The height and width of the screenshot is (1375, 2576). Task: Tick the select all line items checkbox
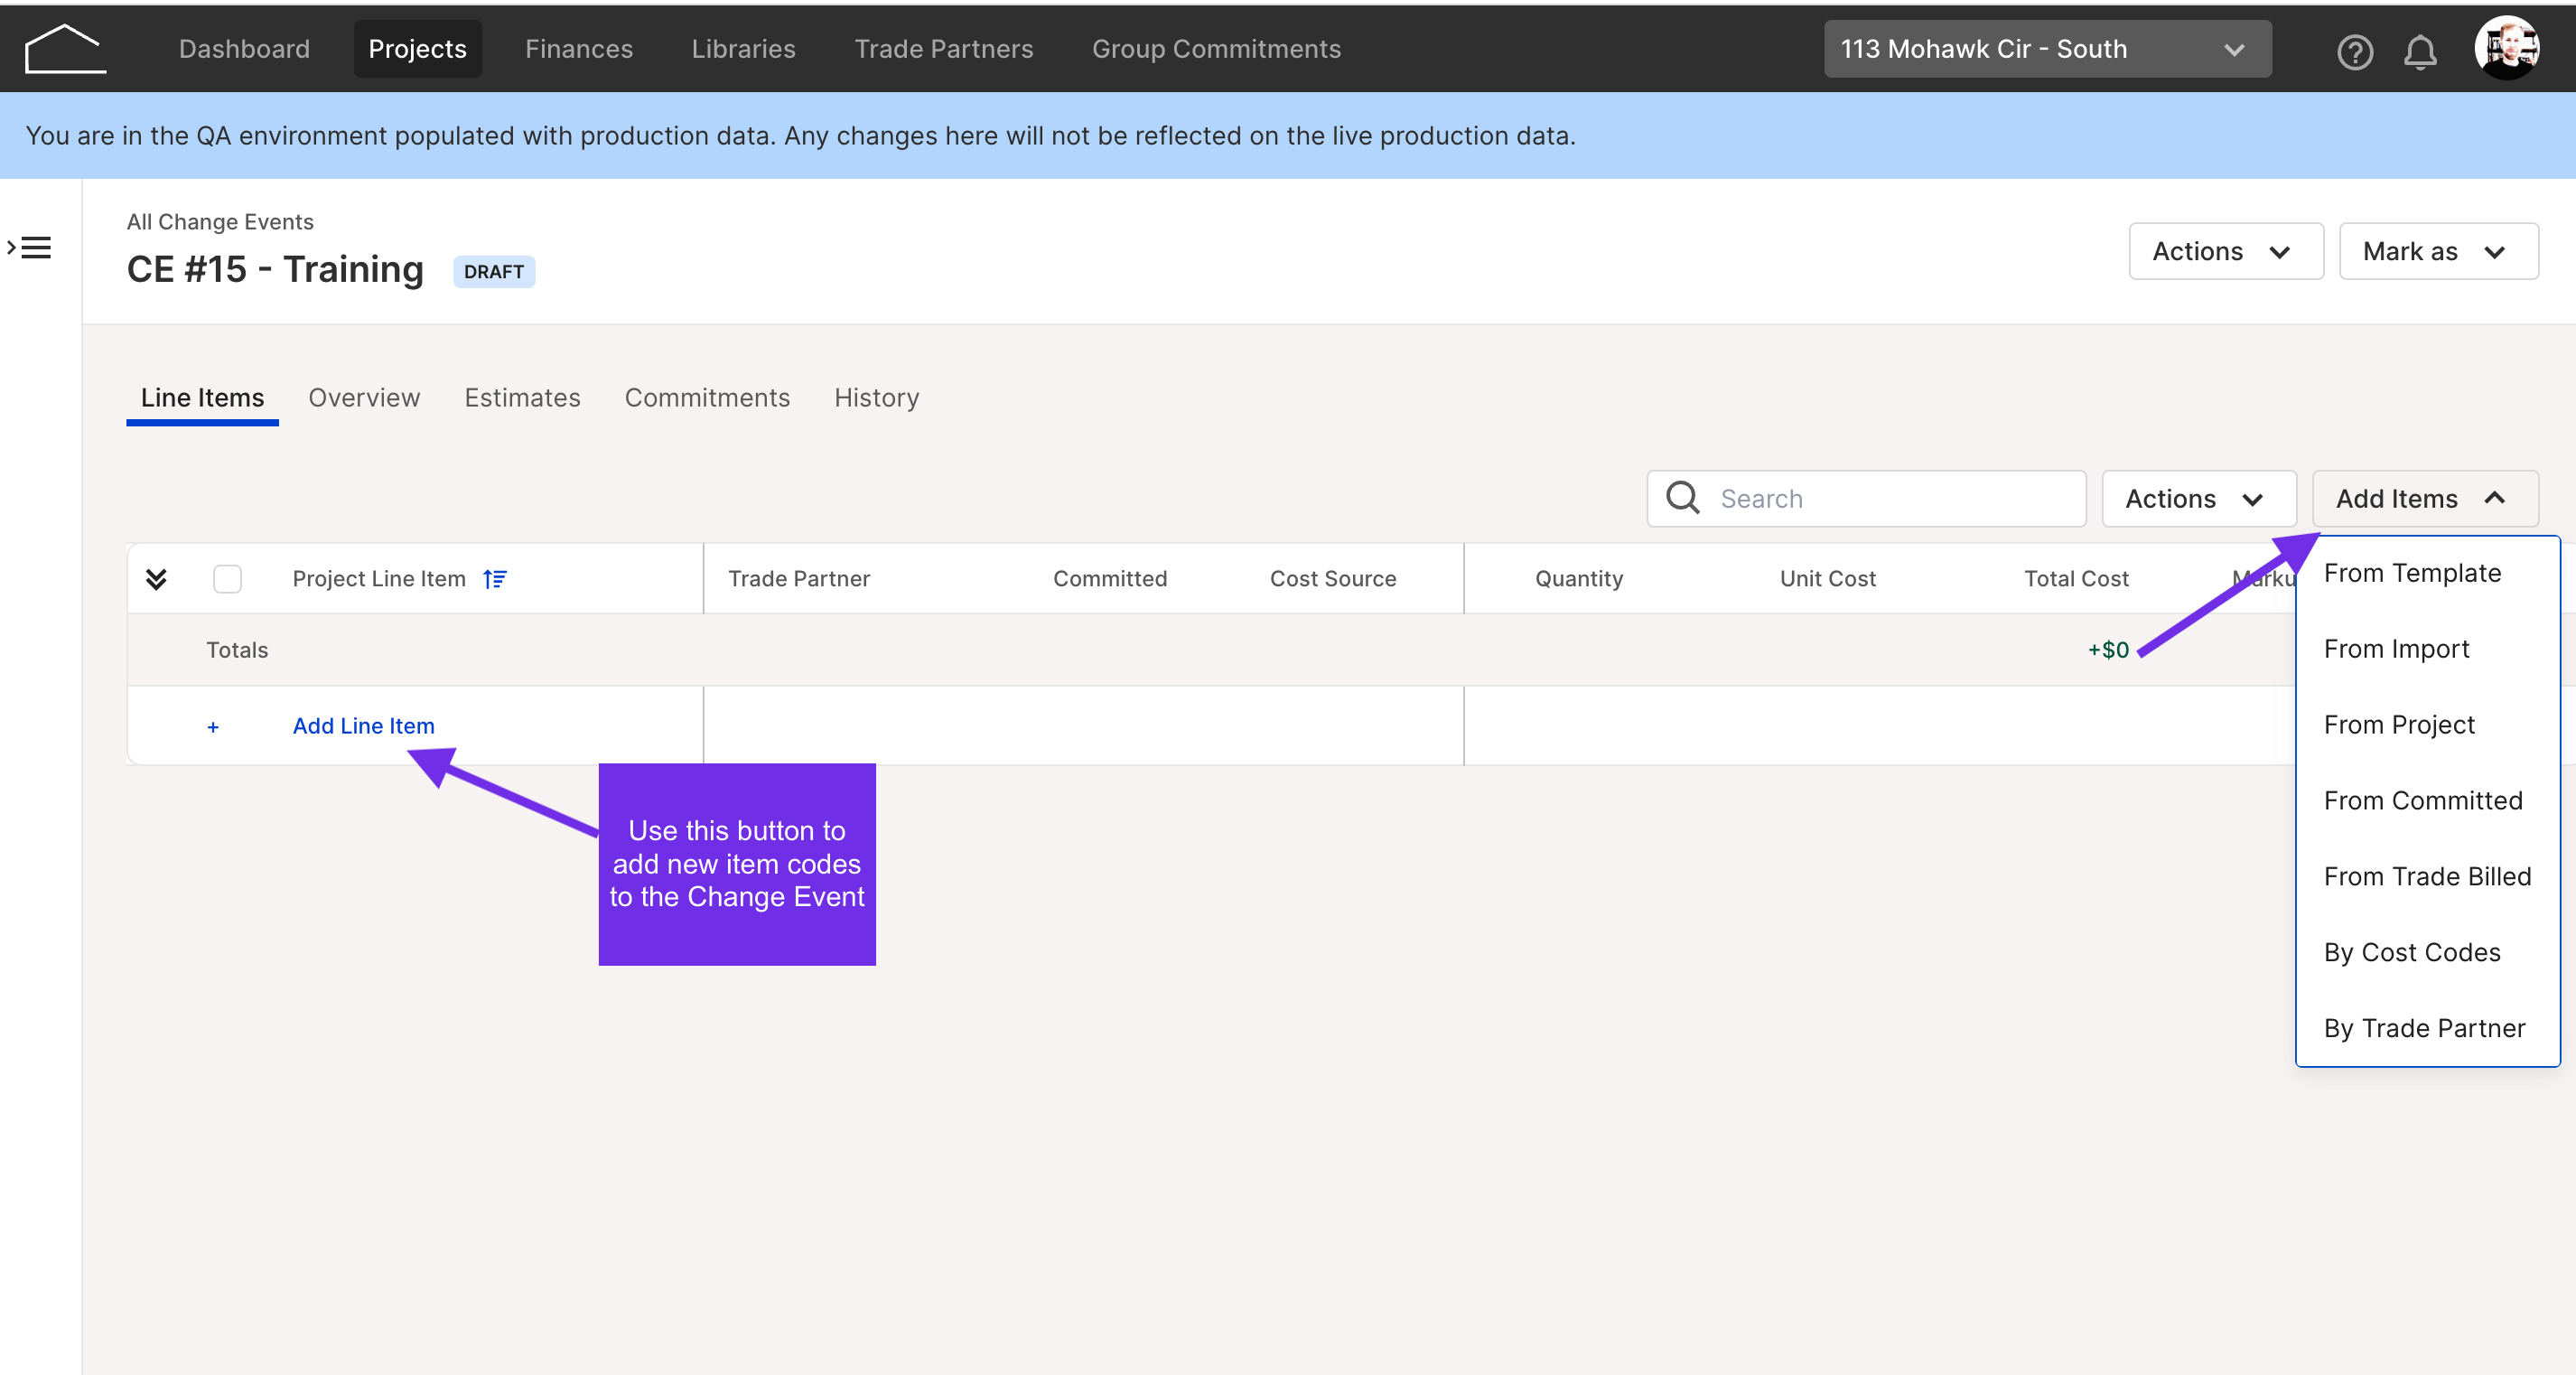coord(227,579)
